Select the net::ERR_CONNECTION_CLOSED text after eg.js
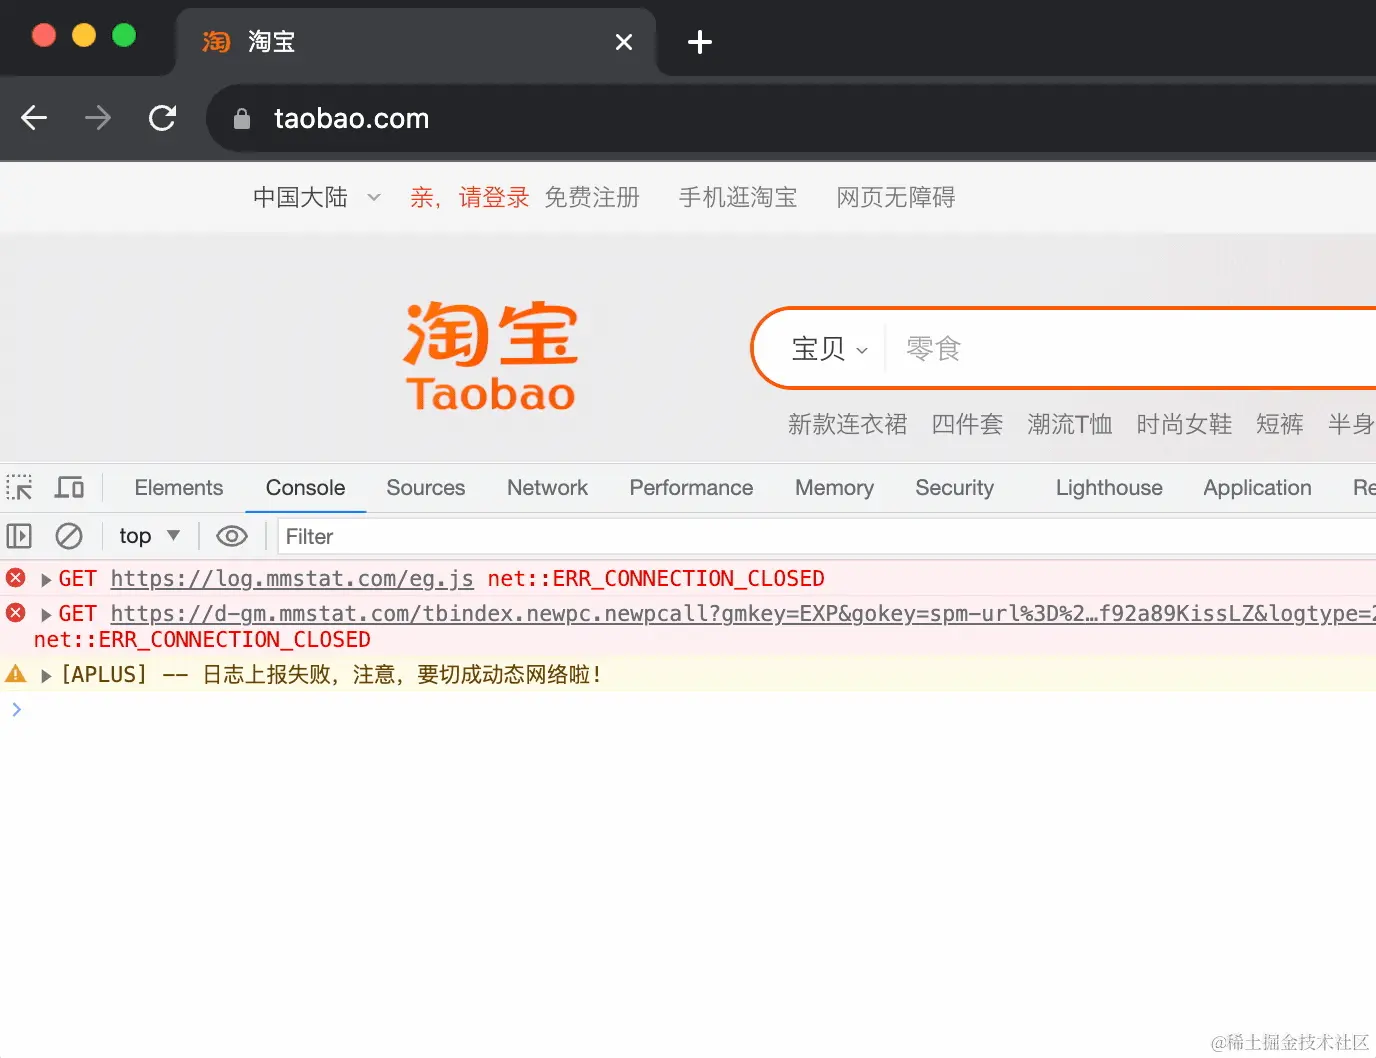1376x1058 pixels. coord(656,578)
